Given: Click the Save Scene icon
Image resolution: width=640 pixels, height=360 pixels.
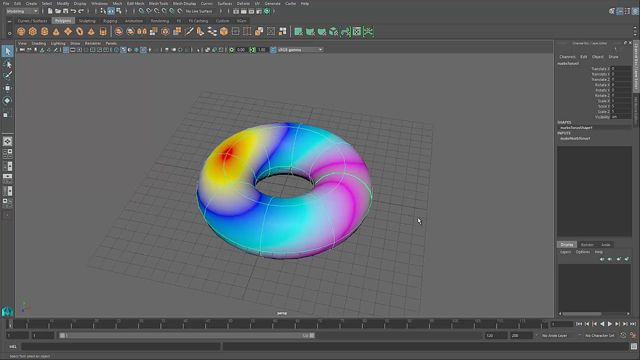Looking at the screenshot, I should tap(65, 11).
